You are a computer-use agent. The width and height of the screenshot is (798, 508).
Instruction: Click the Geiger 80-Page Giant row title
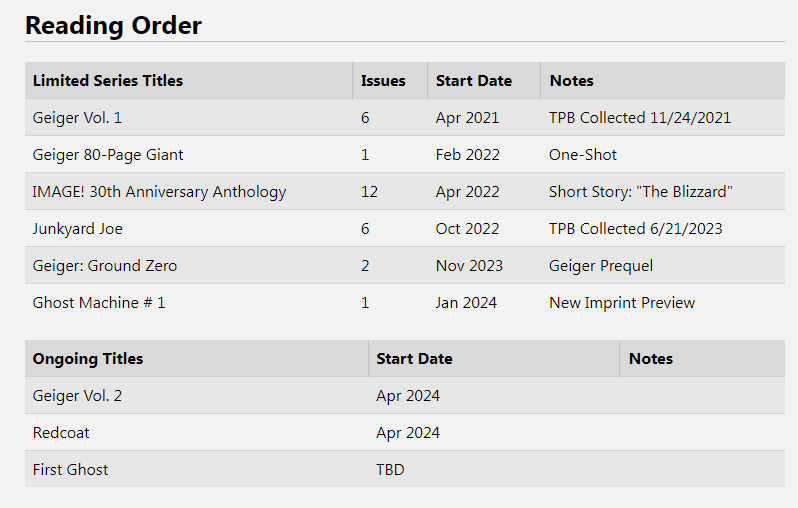108,155
